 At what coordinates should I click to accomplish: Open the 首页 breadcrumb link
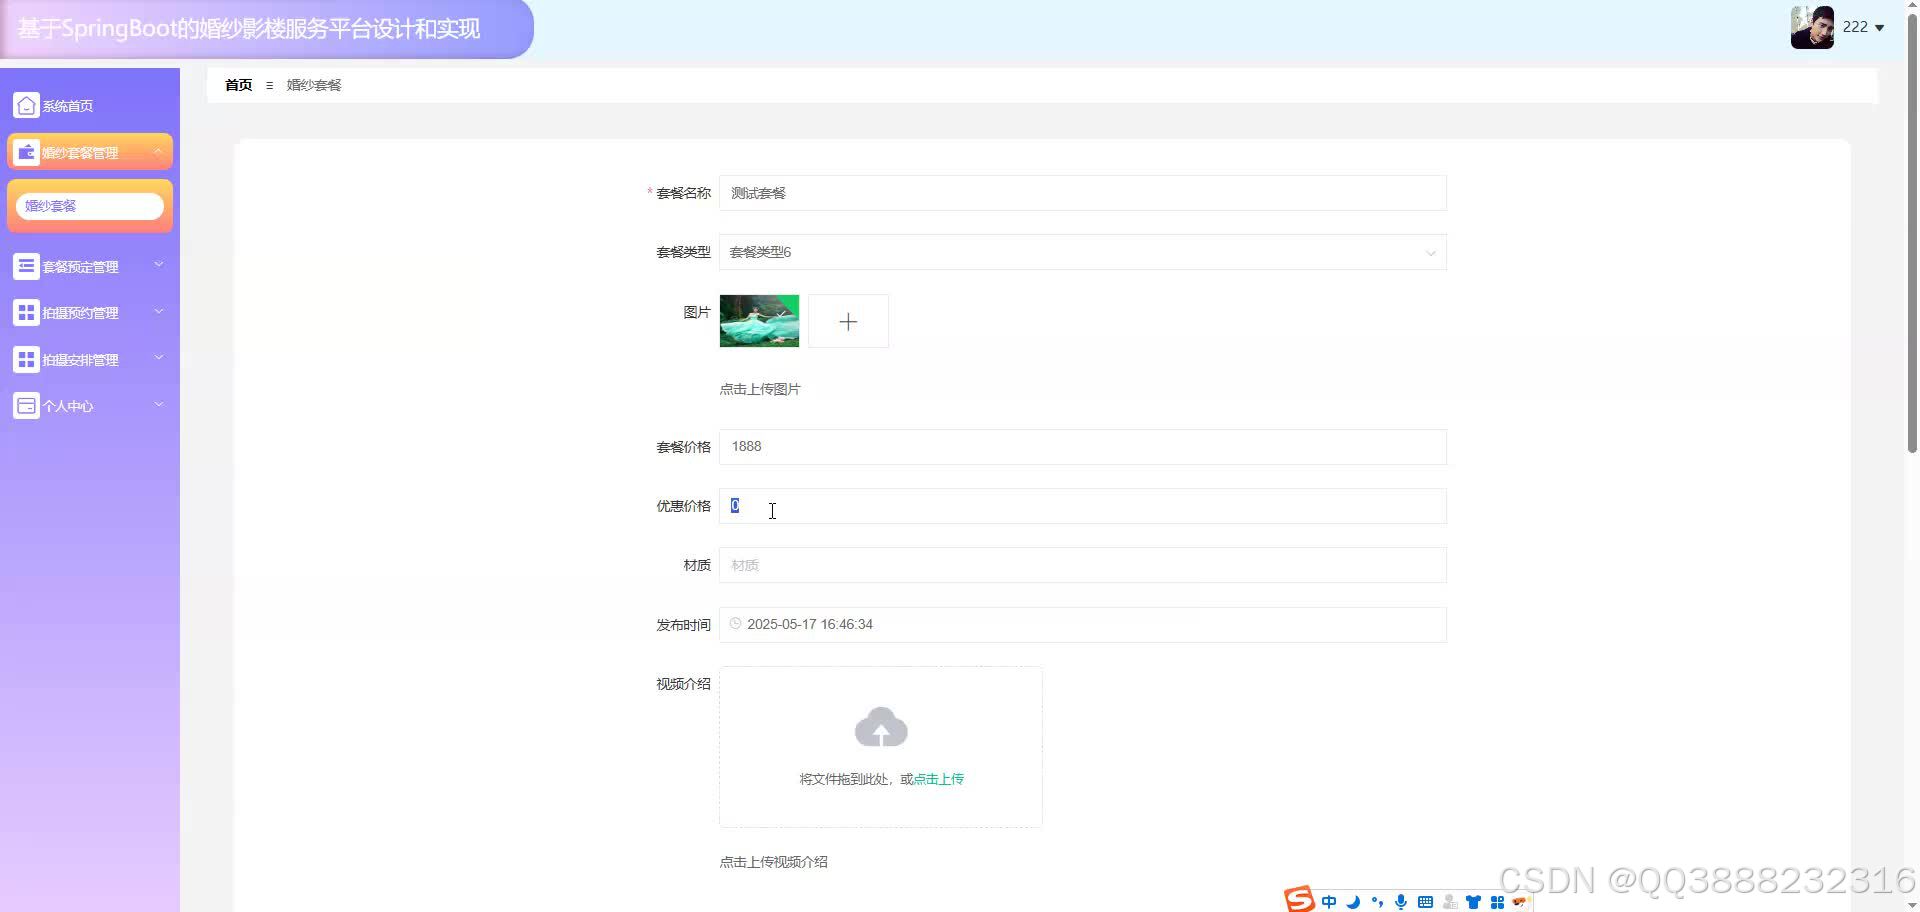point(238,85)
